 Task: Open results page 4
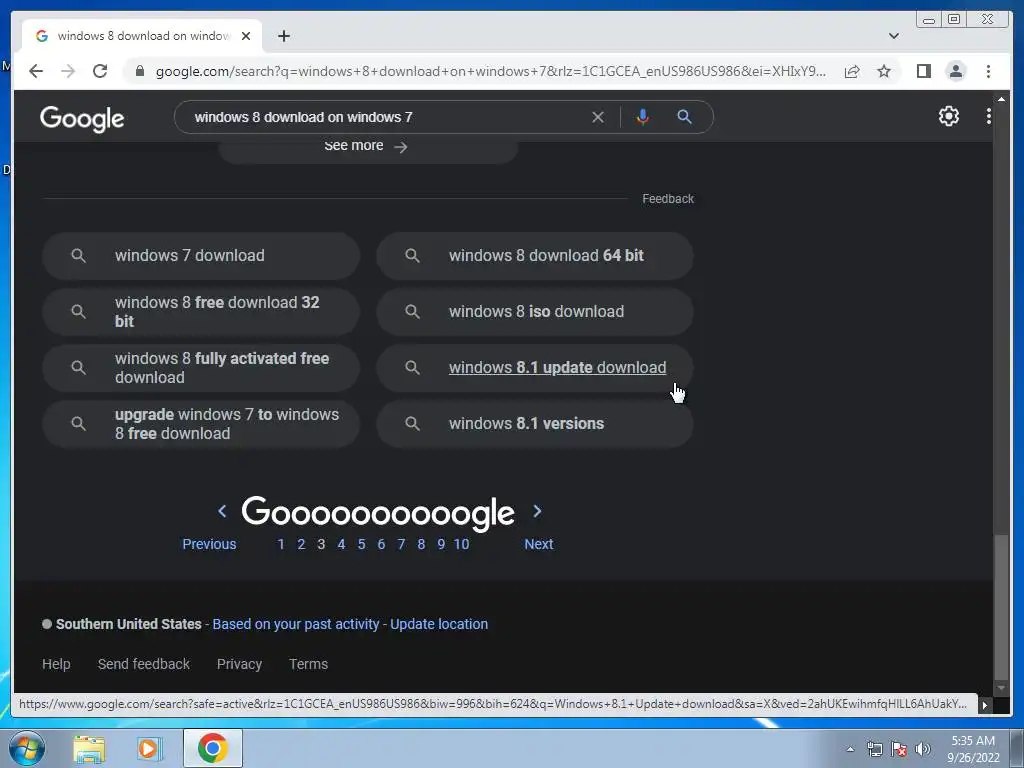[x=341, y=544]
